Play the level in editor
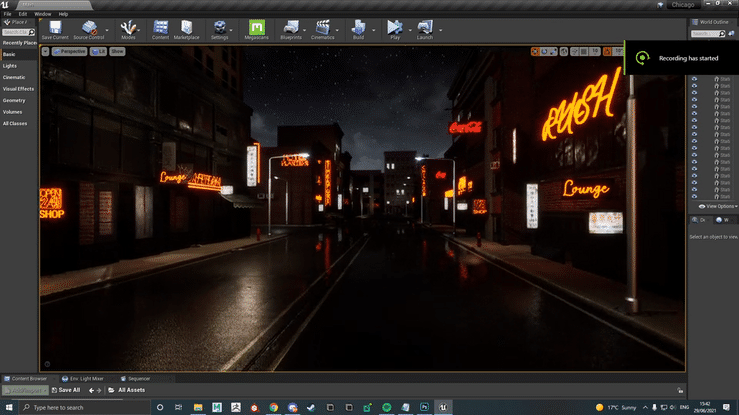The width and height of the screenshot is (739, 415). pos(395,30)
